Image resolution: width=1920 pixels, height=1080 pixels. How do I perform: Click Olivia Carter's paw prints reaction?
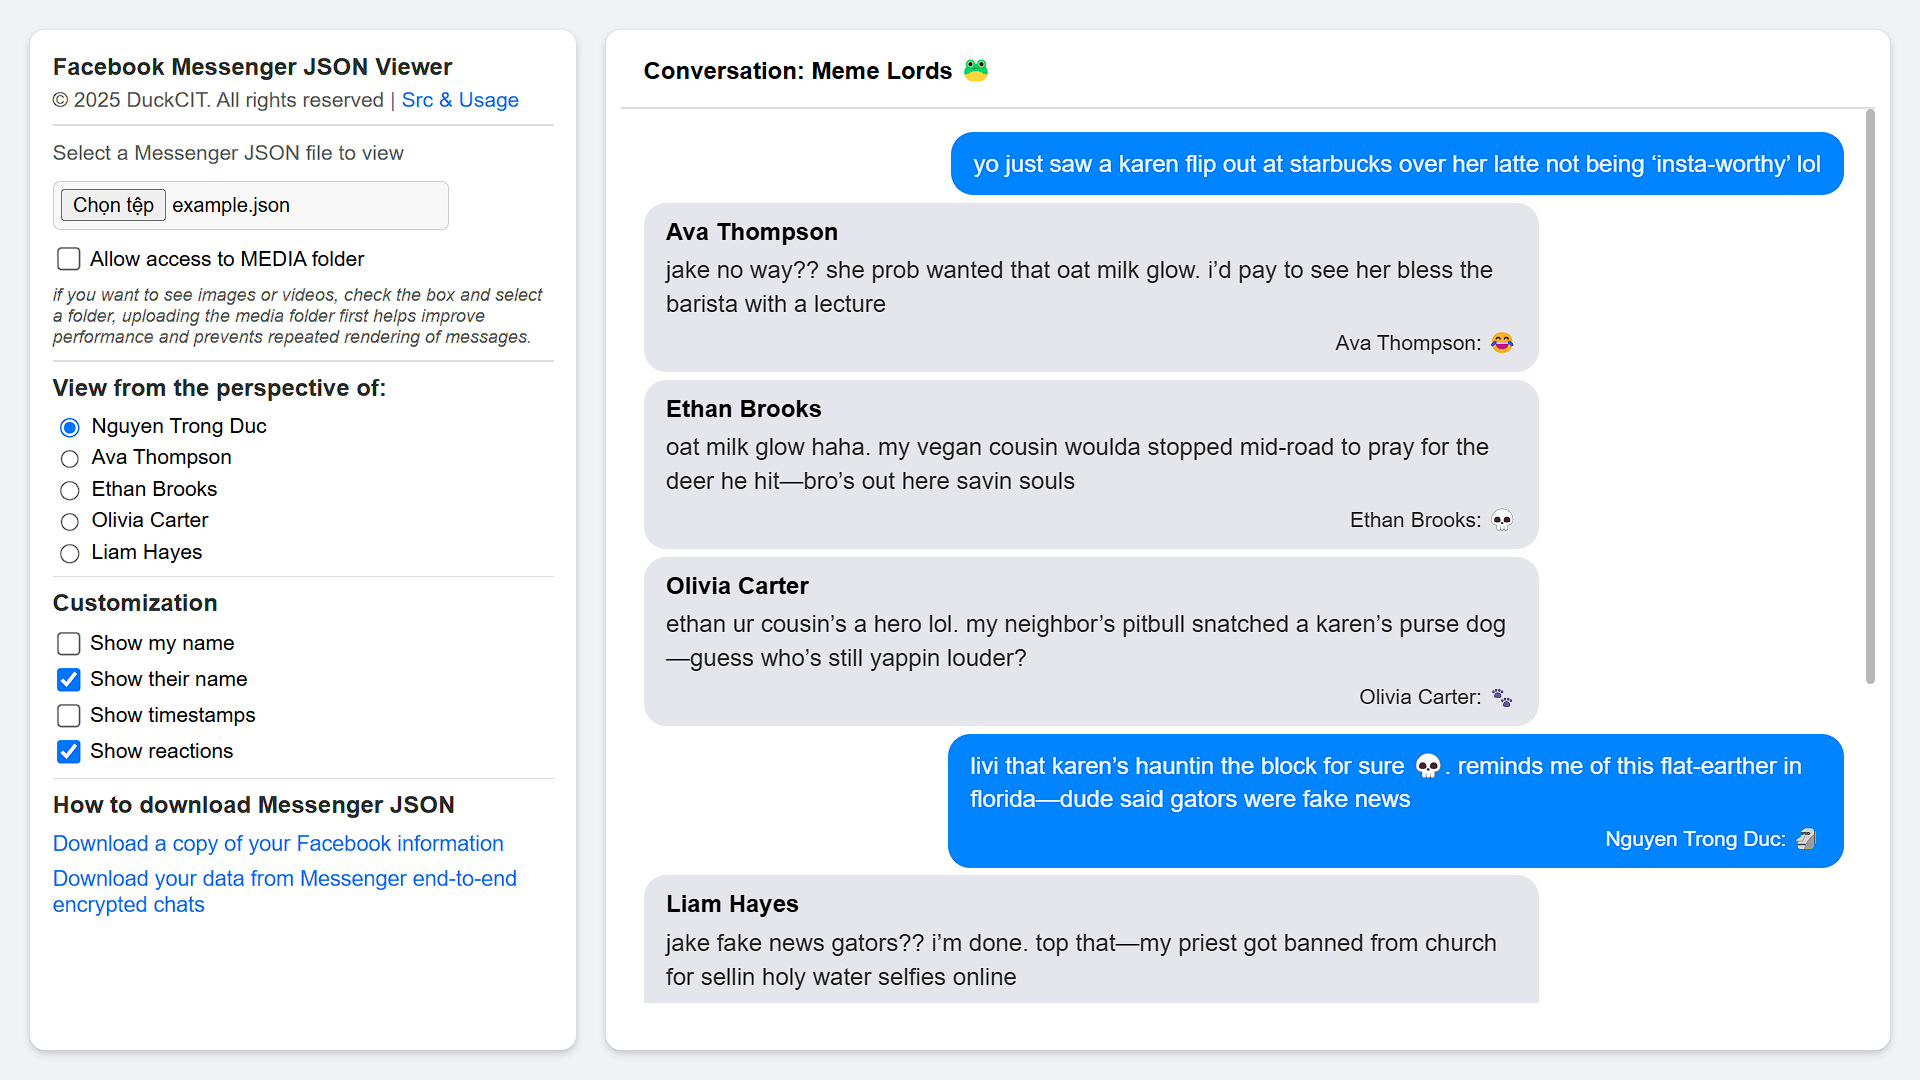[1501, 697]
